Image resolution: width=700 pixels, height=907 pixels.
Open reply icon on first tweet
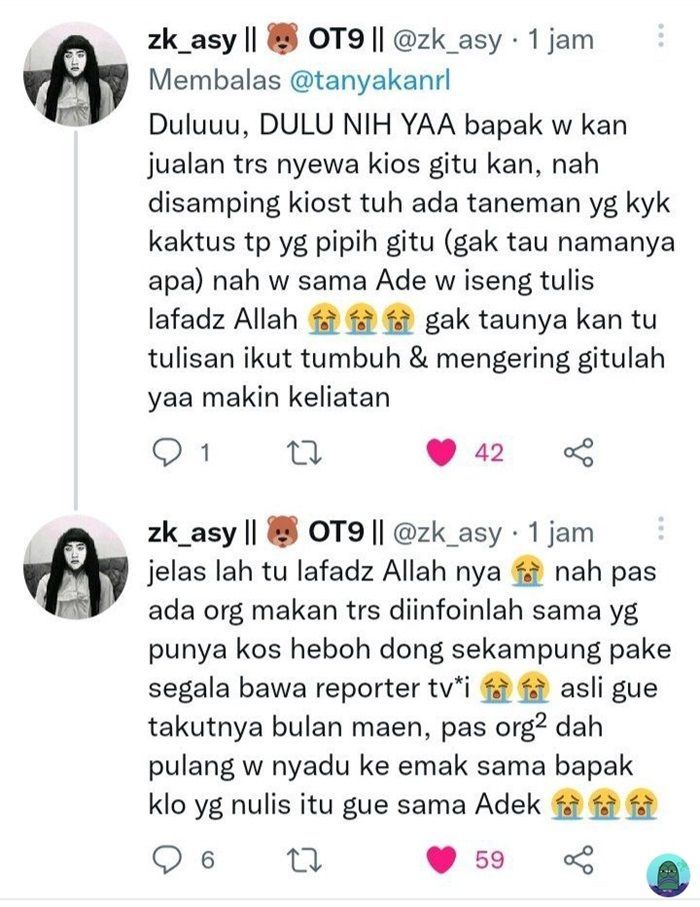pos(167,452)
